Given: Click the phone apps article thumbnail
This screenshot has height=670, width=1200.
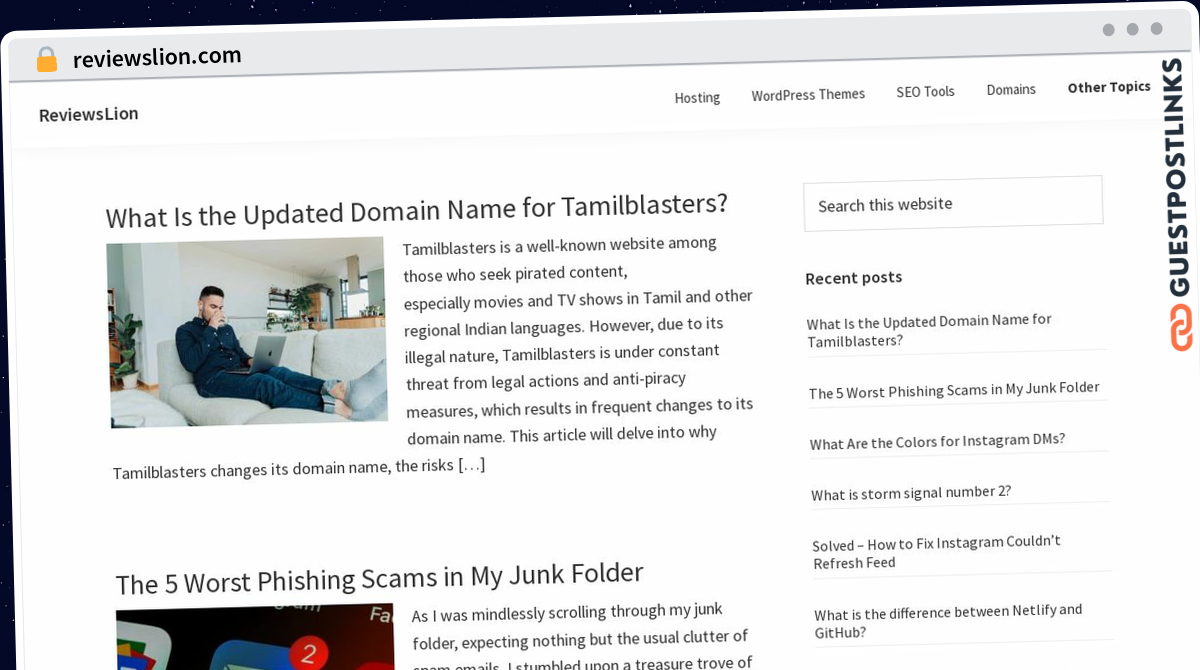Looking at the screenshot, I should (x=256, y=637).
